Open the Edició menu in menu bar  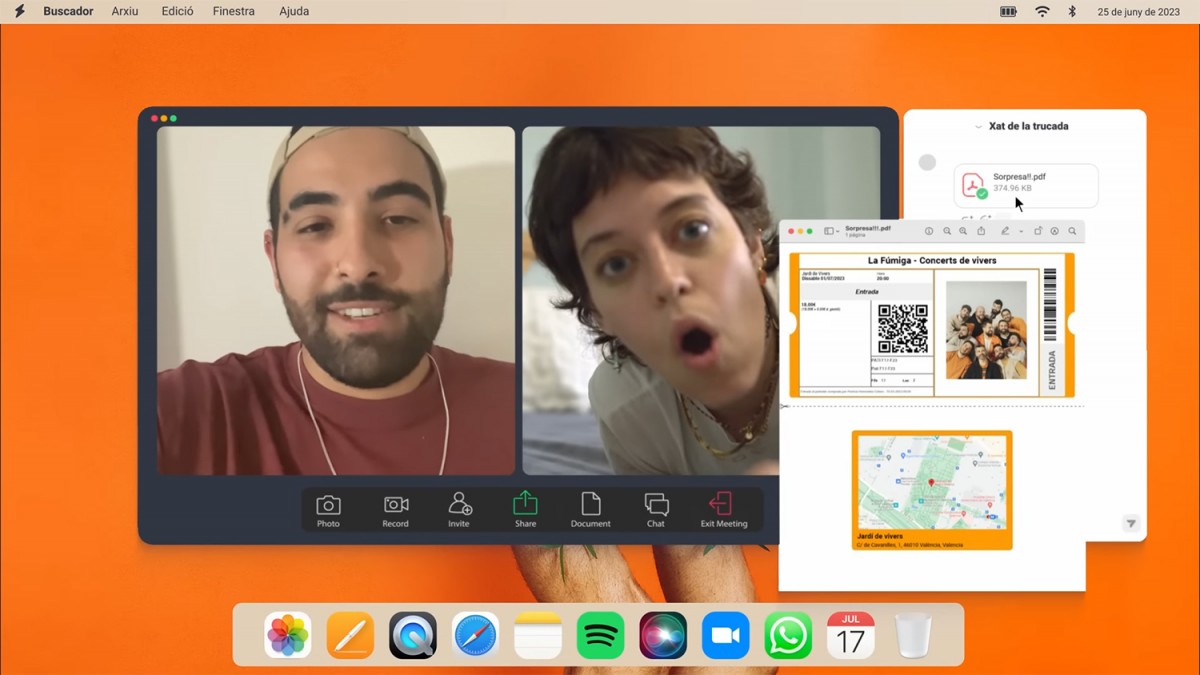click(177, 12)
